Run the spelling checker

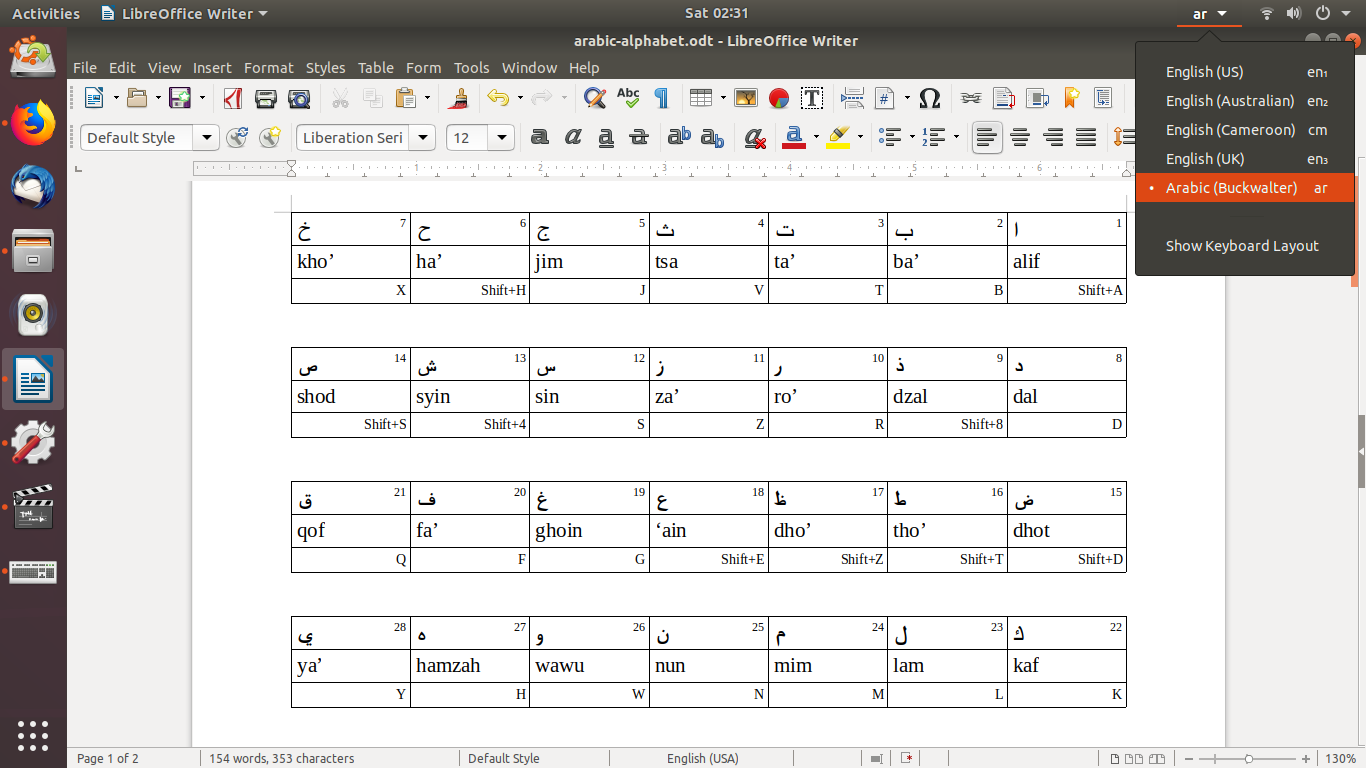pos(627,98)
